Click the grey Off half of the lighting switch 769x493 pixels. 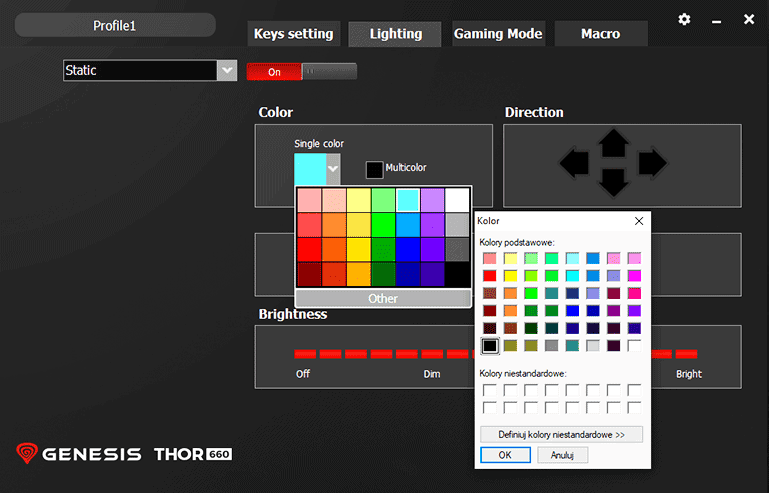(330, 72)
